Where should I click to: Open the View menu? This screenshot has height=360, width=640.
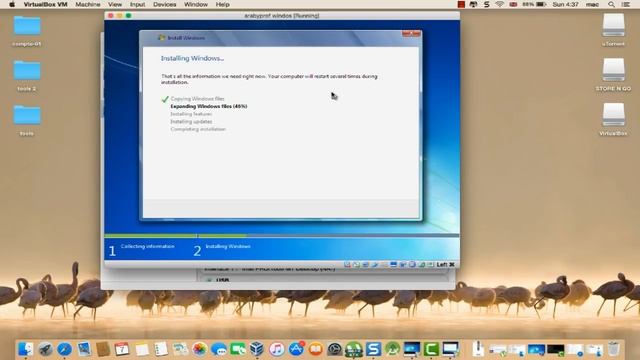point(115,4)
